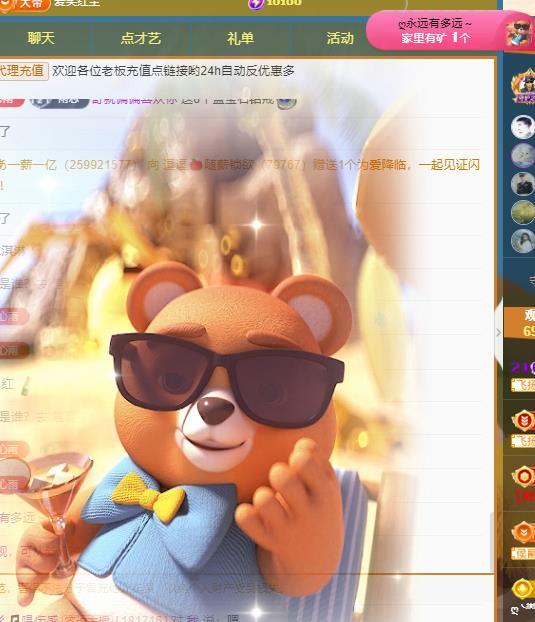Click the gold diamond badge icon
535x622 pixels.
tap(524, 589)
